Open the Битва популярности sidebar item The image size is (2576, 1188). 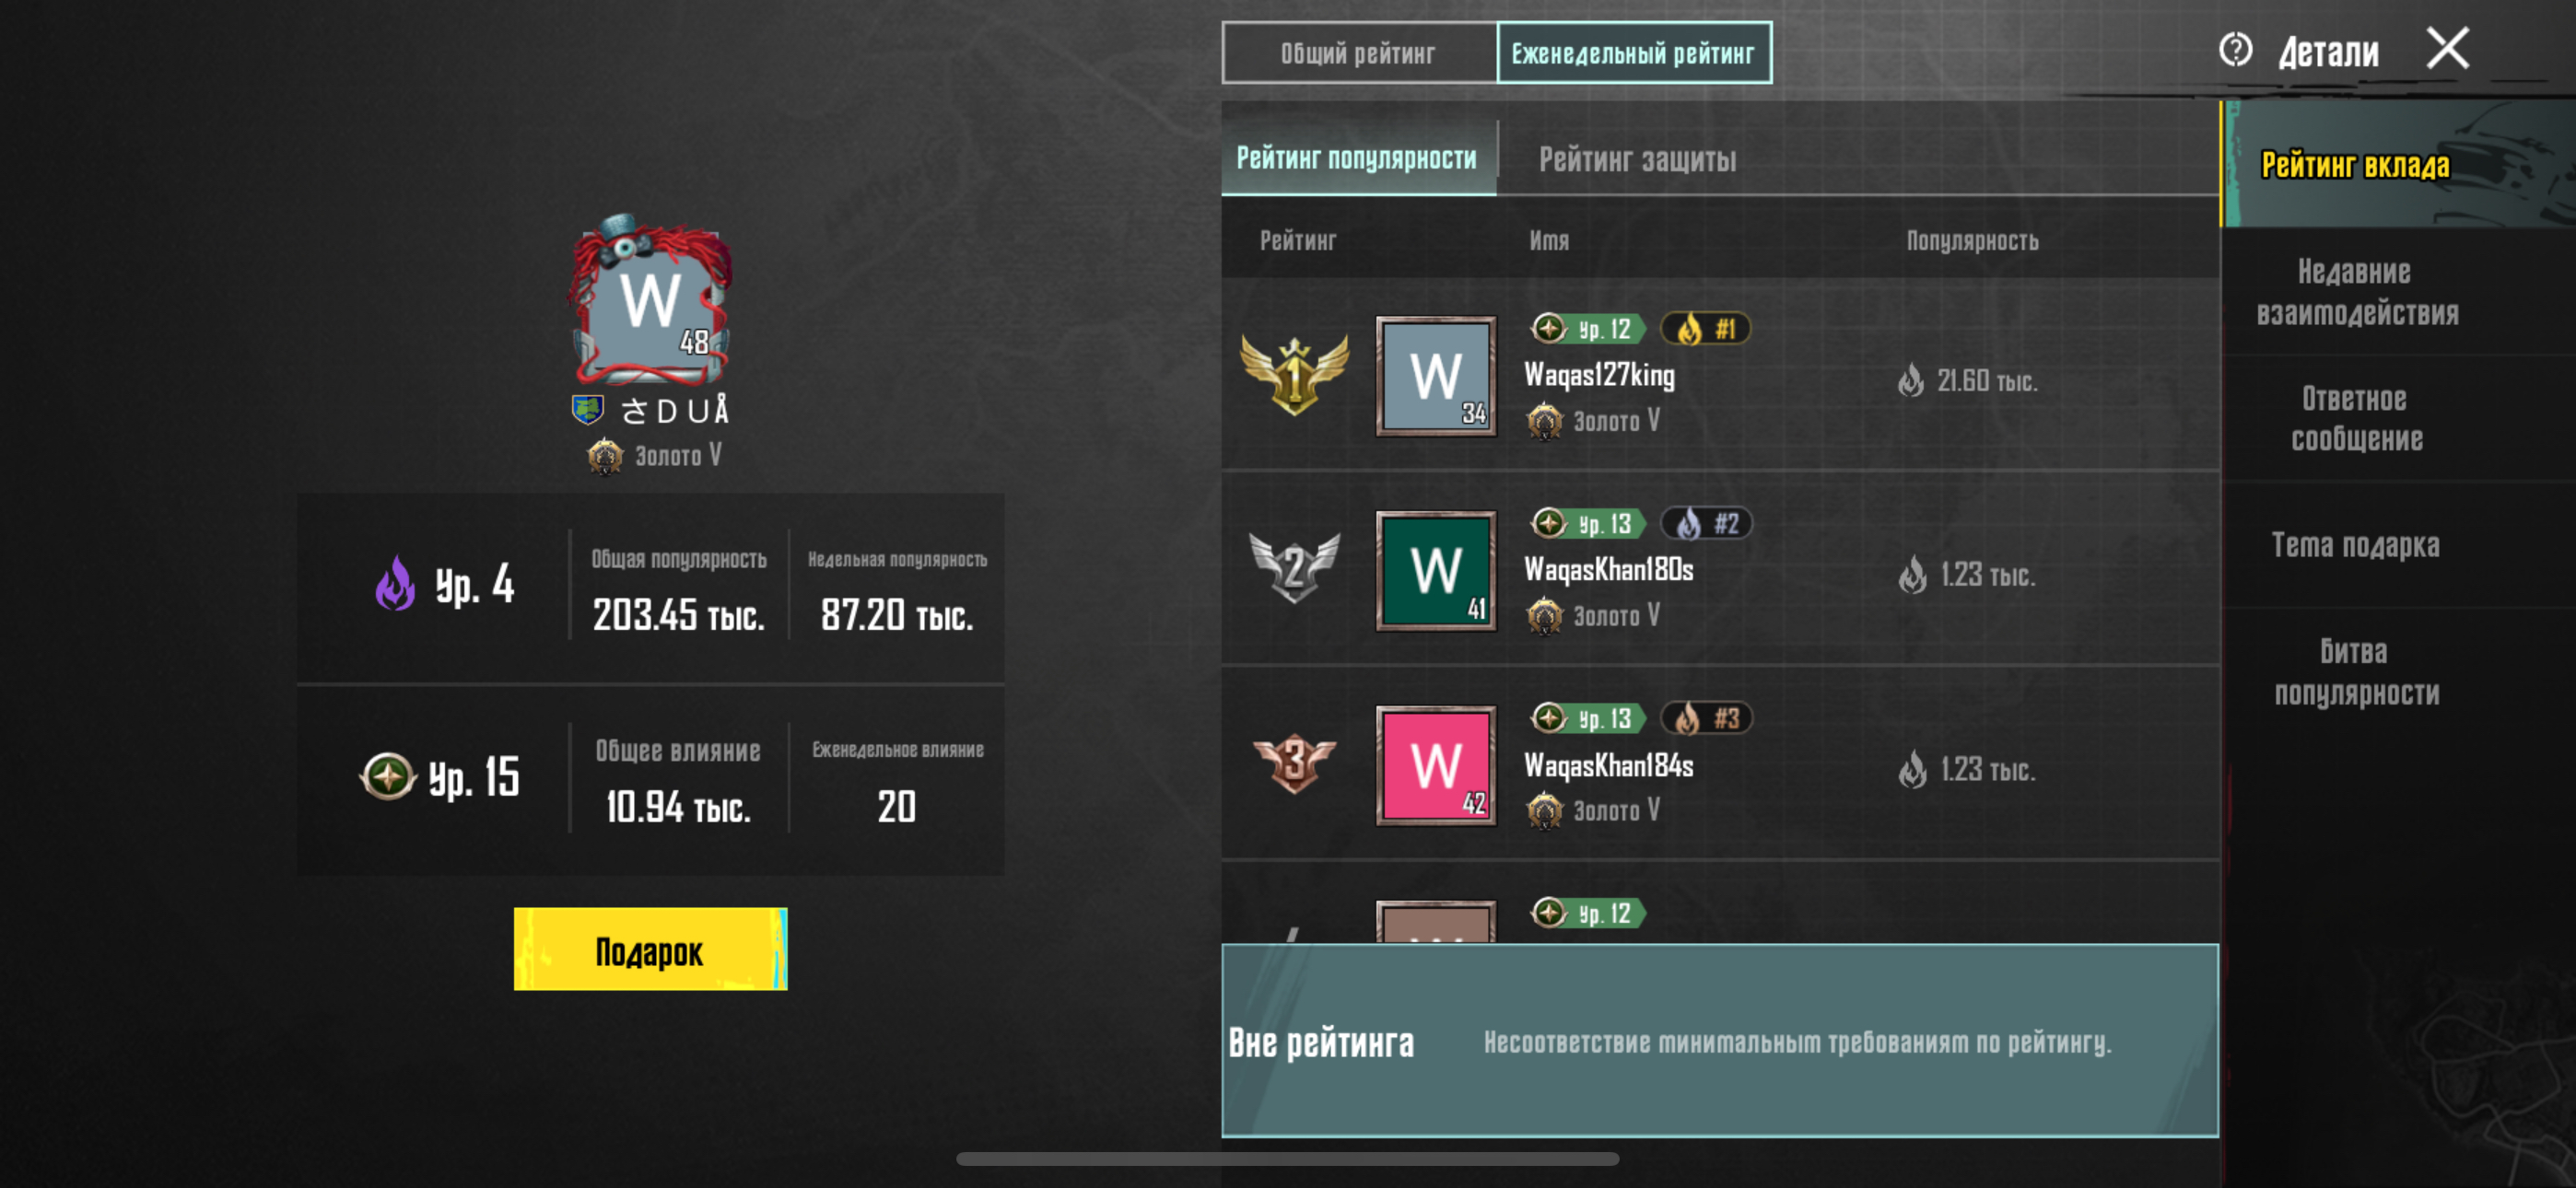click(x=2355, y=672)
